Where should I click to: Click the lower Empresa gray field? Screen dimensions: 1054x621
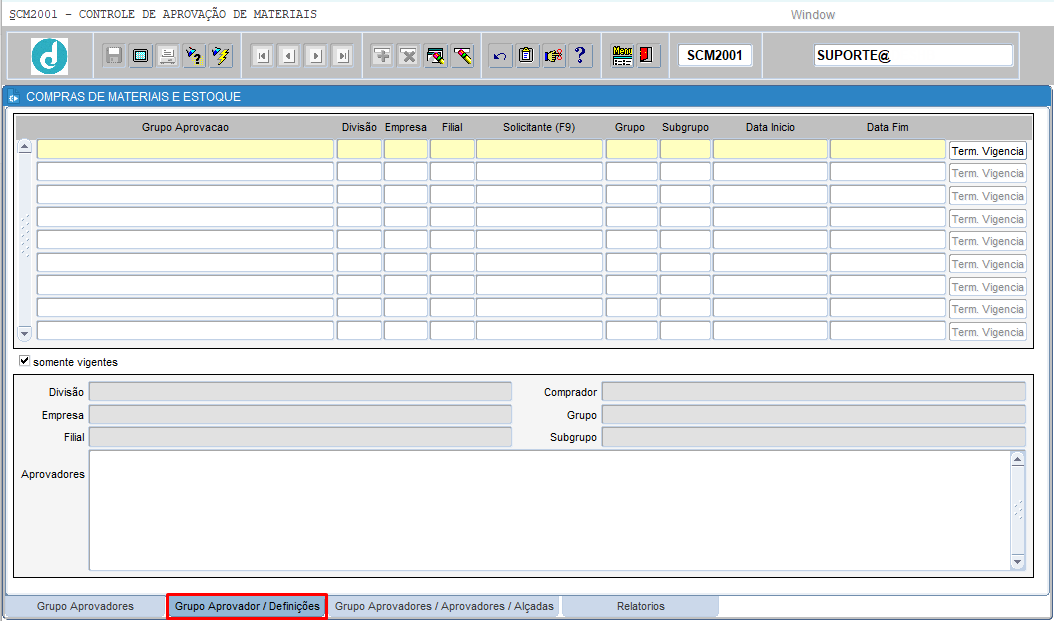300,415
